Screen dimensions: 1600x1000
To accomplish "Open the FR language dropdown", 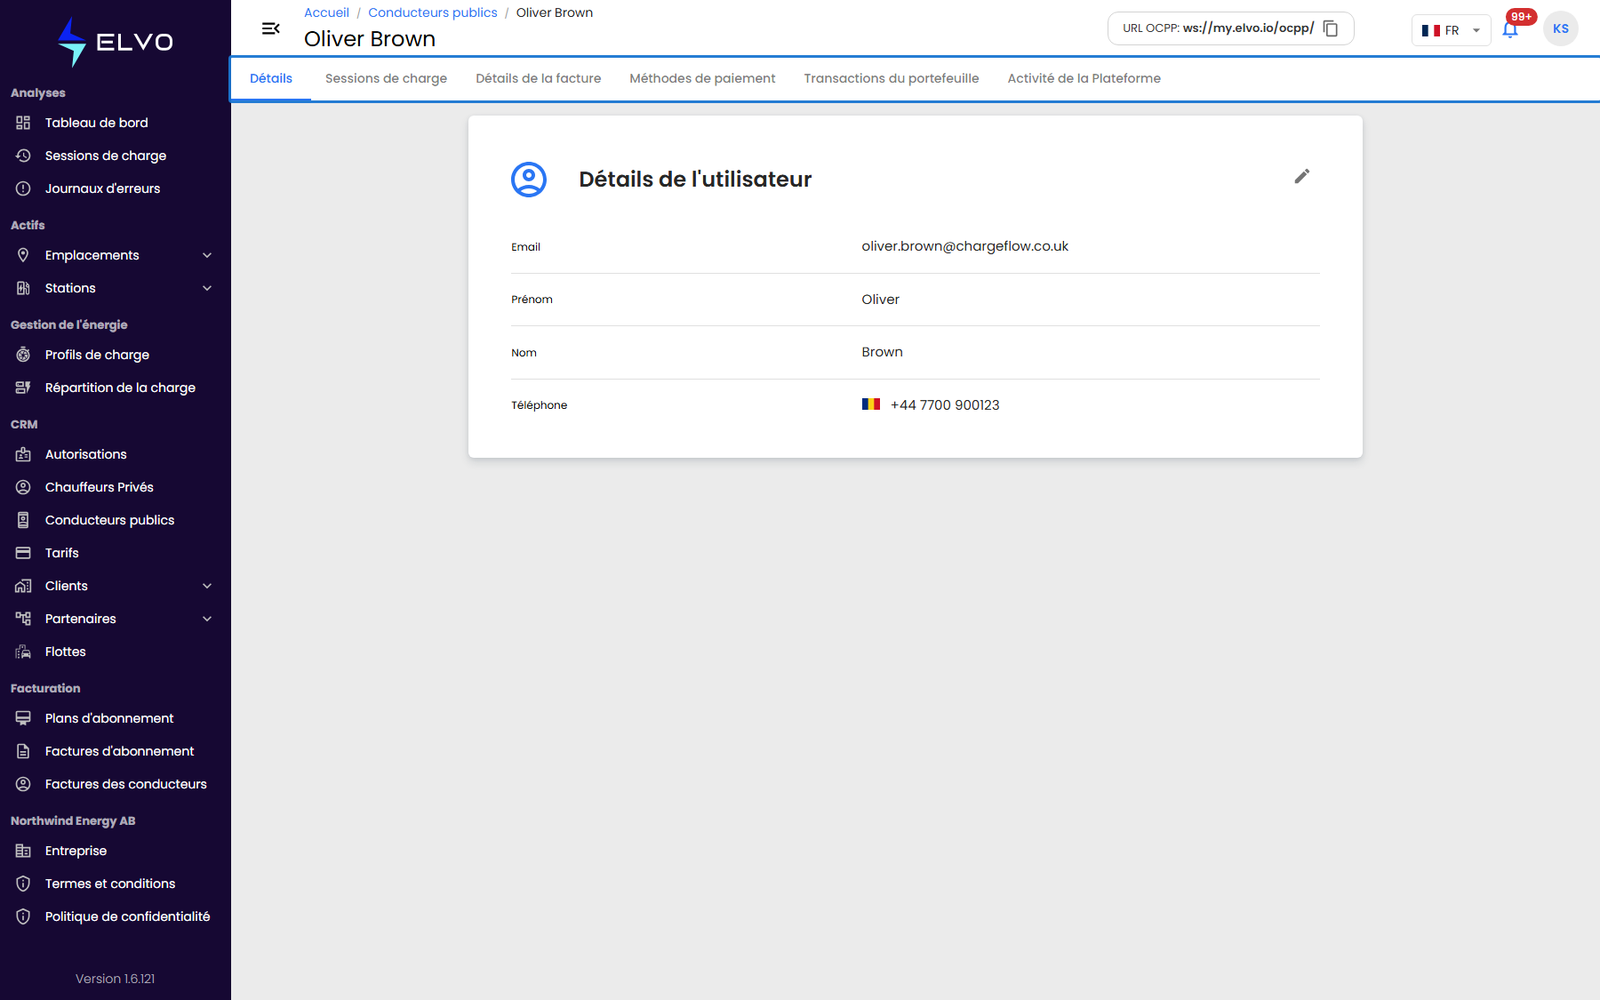I will pos(1450,30).
